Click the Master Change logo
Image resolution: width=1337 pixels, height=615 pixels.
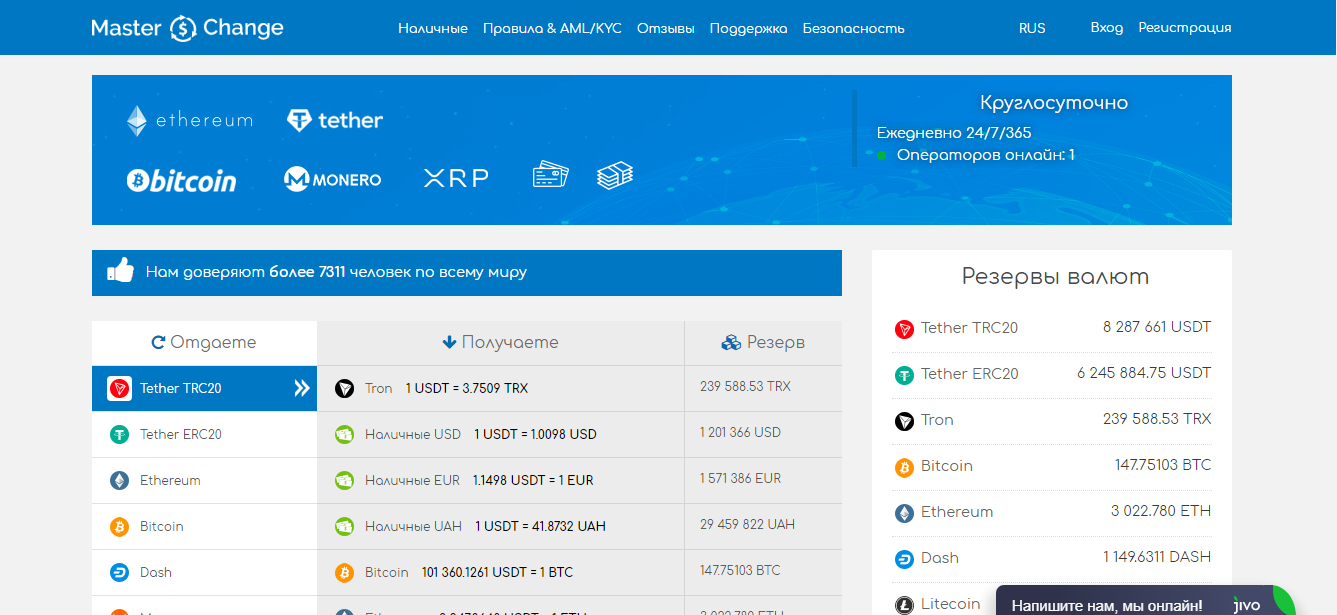point(187,28)
